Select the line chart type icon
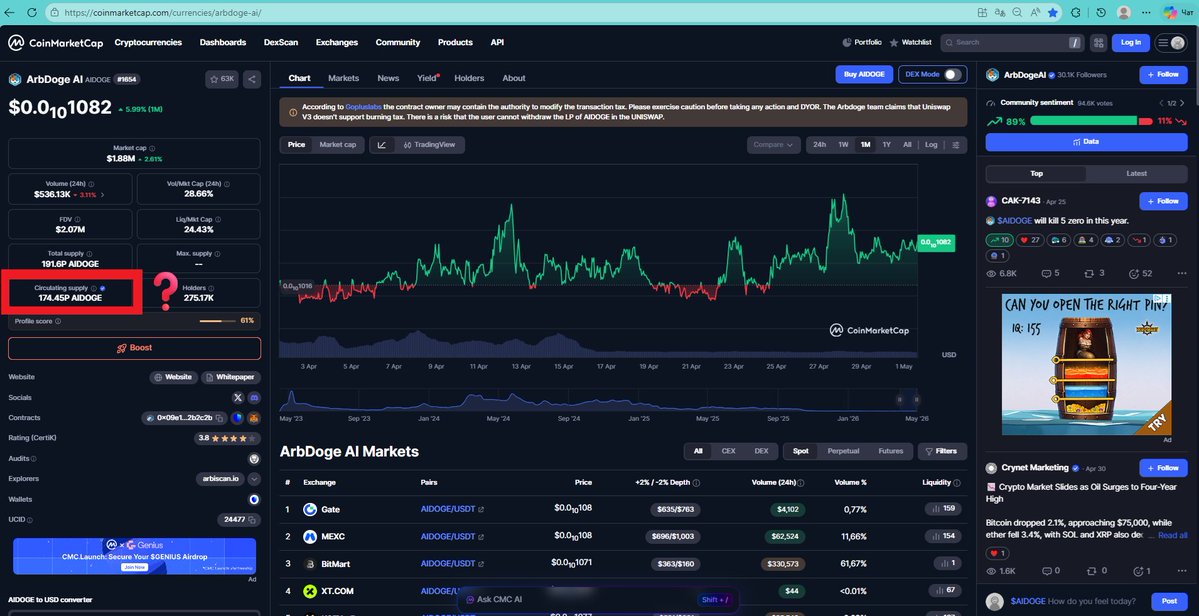 [x=382, y=144]
